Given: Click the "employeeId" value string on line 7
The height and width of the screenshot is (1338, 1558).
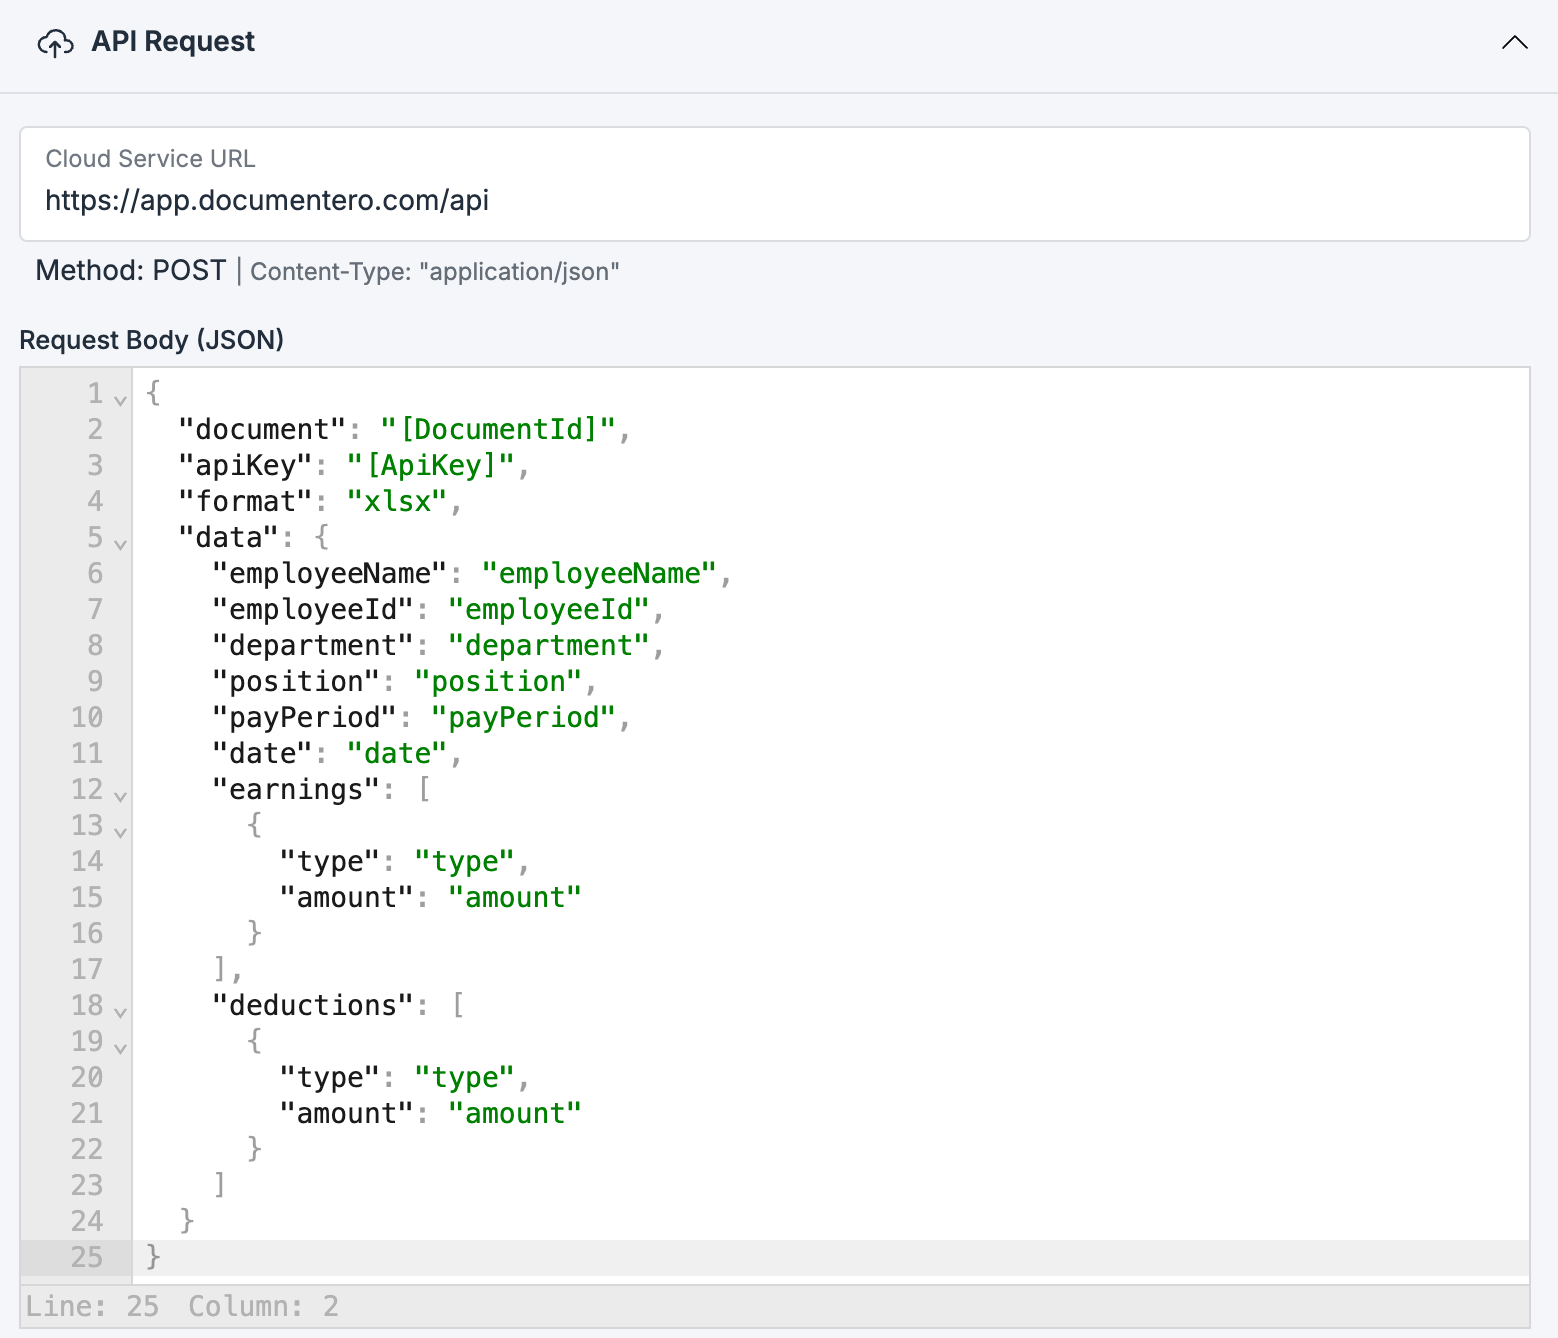Looking at the screenshot, I should click(549, 609).
